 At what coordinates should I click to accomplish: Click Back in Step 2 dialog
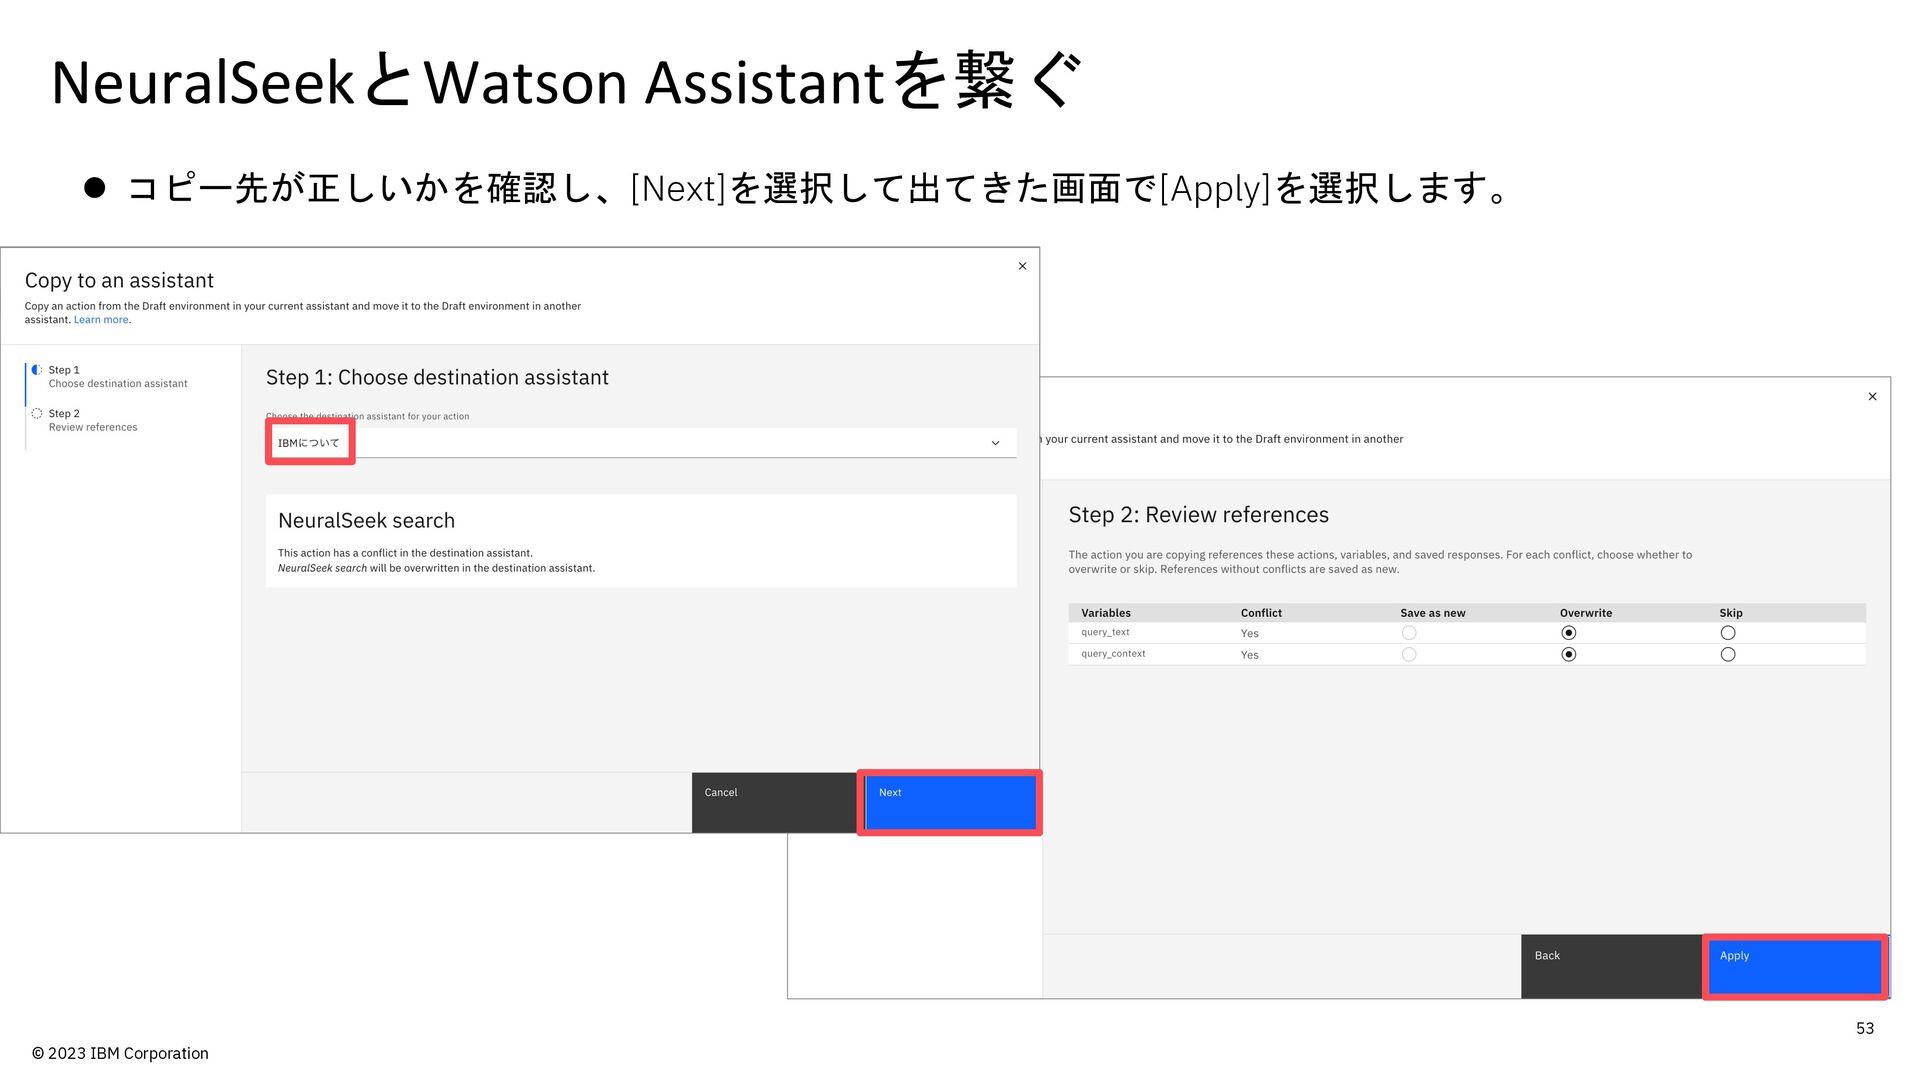pyautogui.click(x=1612, y=966)
